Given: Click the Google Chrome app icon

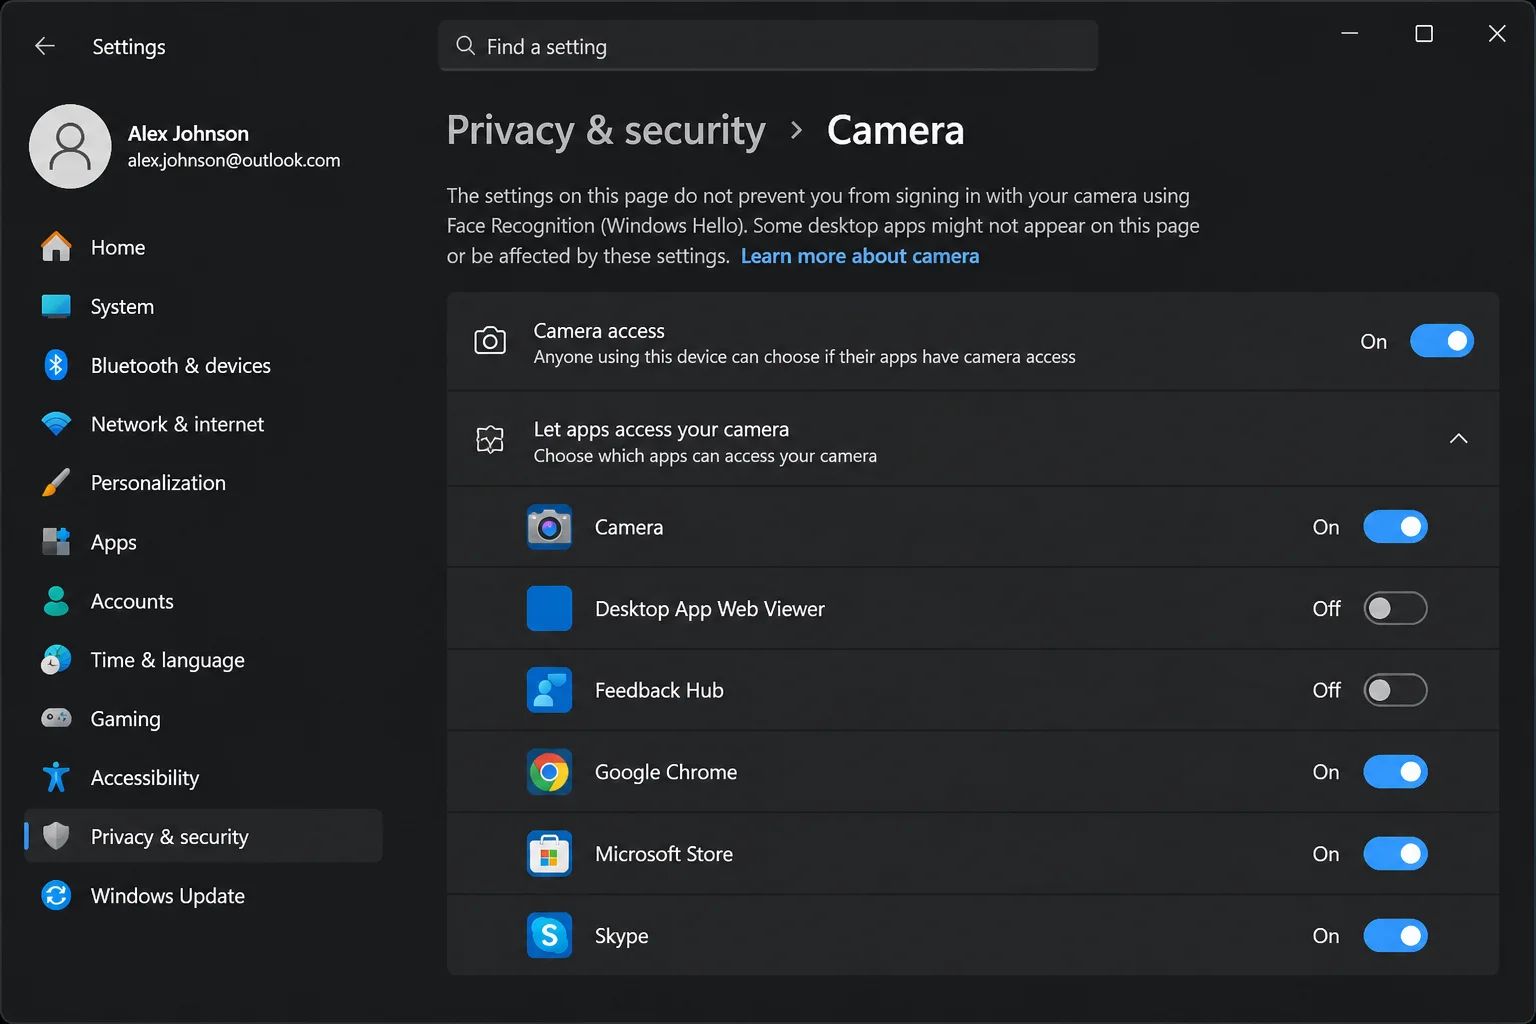Looking at the screenshot, I should pyautogui.click(x=549, y=772).
